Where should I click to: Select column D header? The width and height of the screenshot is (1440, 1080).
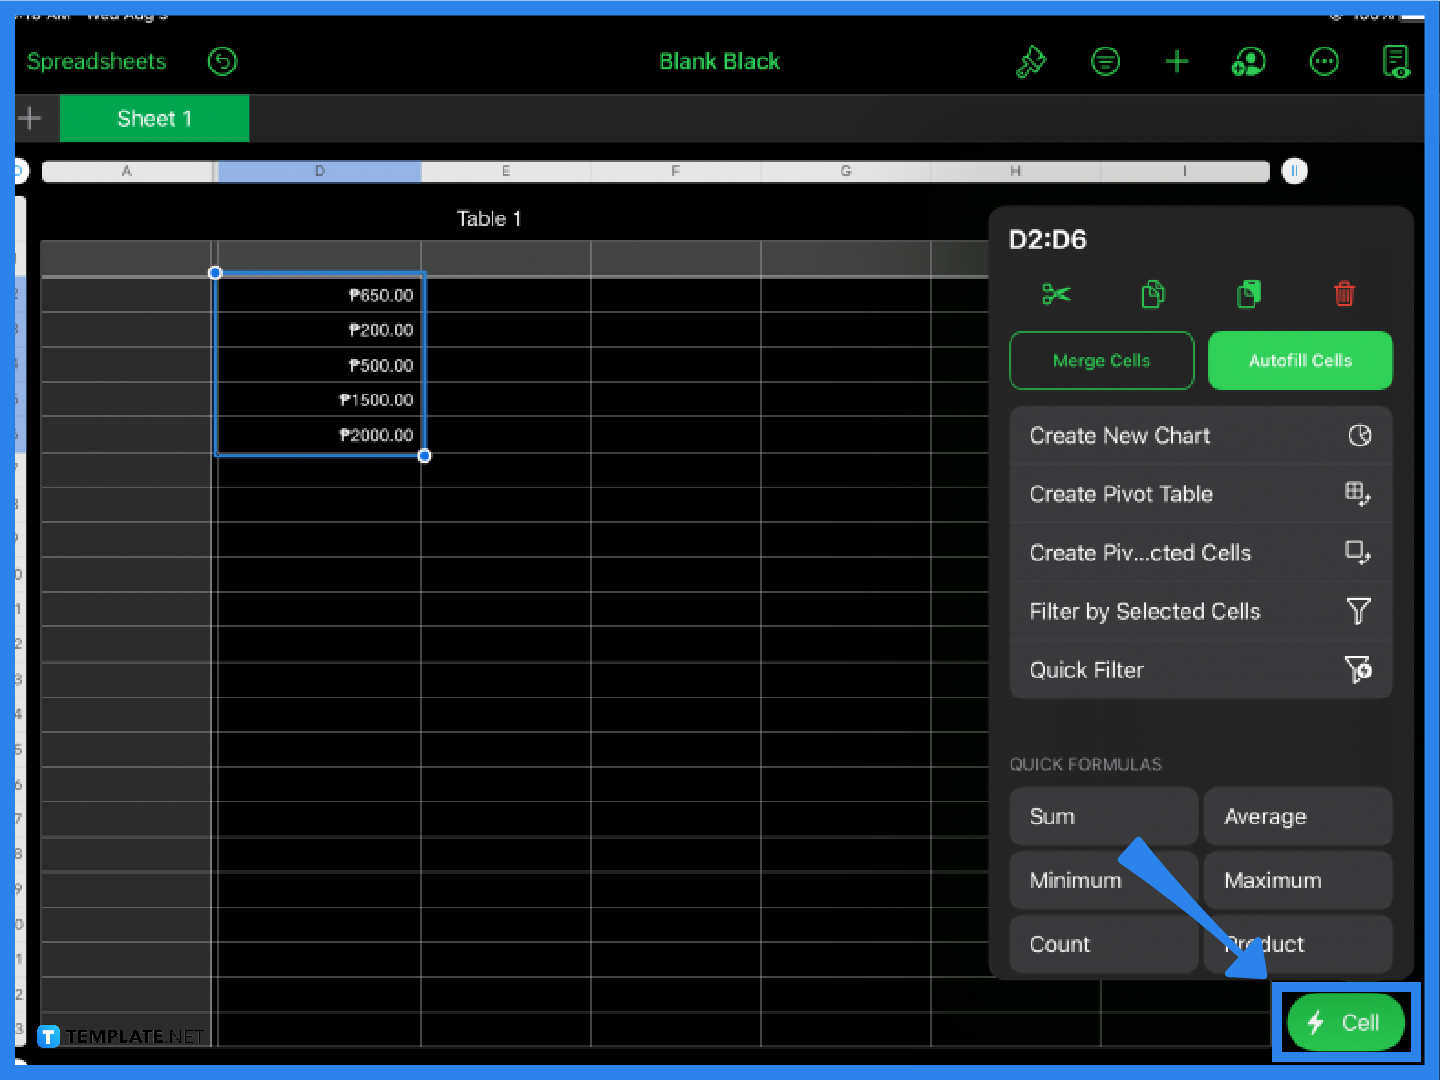(319, 171)
